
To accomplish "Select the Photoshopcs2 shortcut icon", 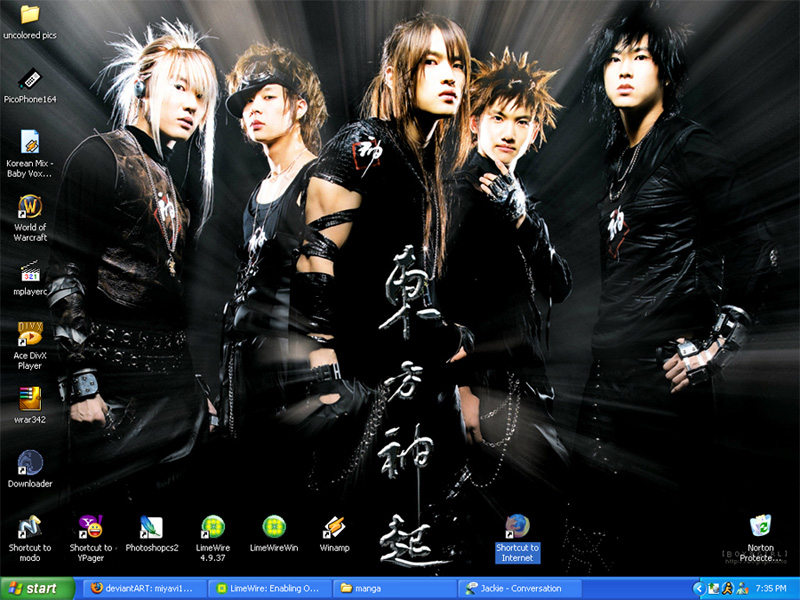I will [152, 527].
